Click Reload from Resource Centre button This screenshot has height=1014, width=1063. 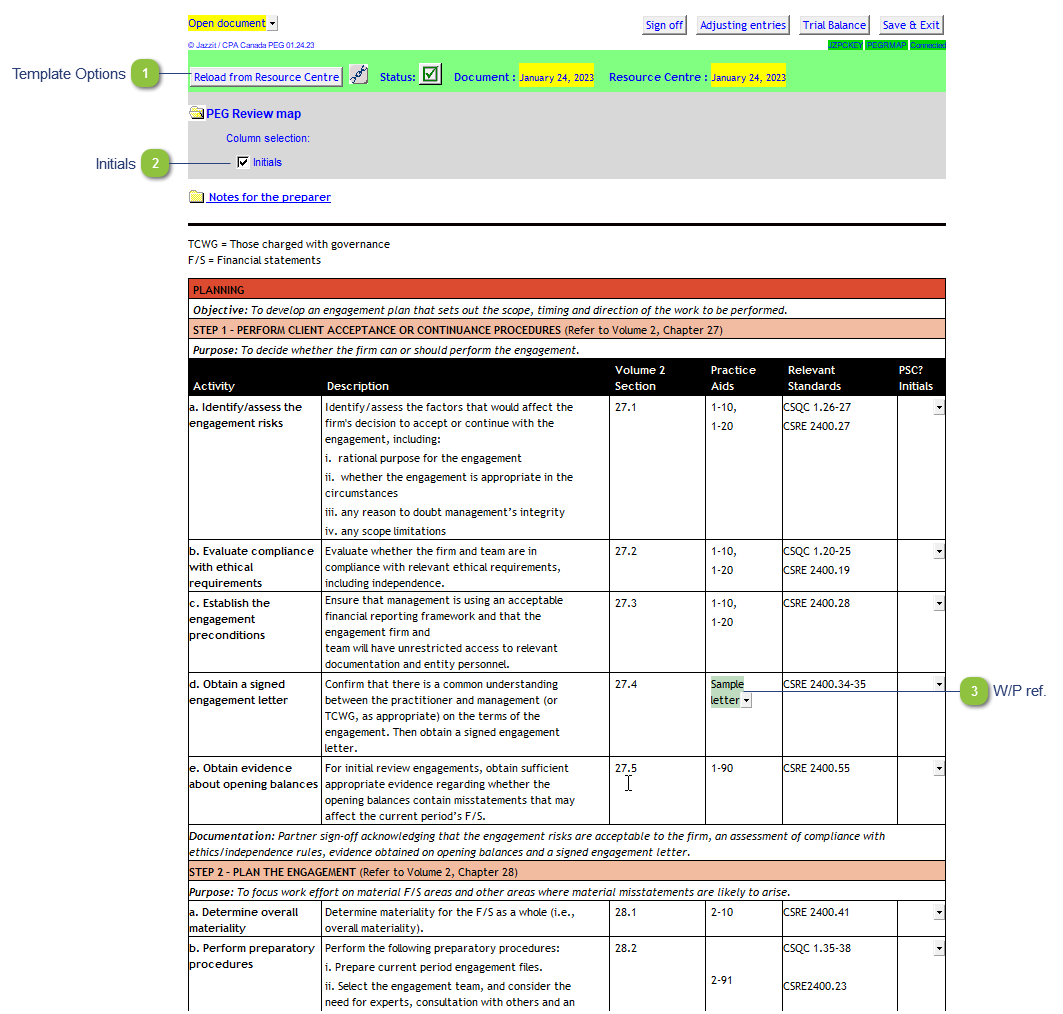[x=266, y=77]
